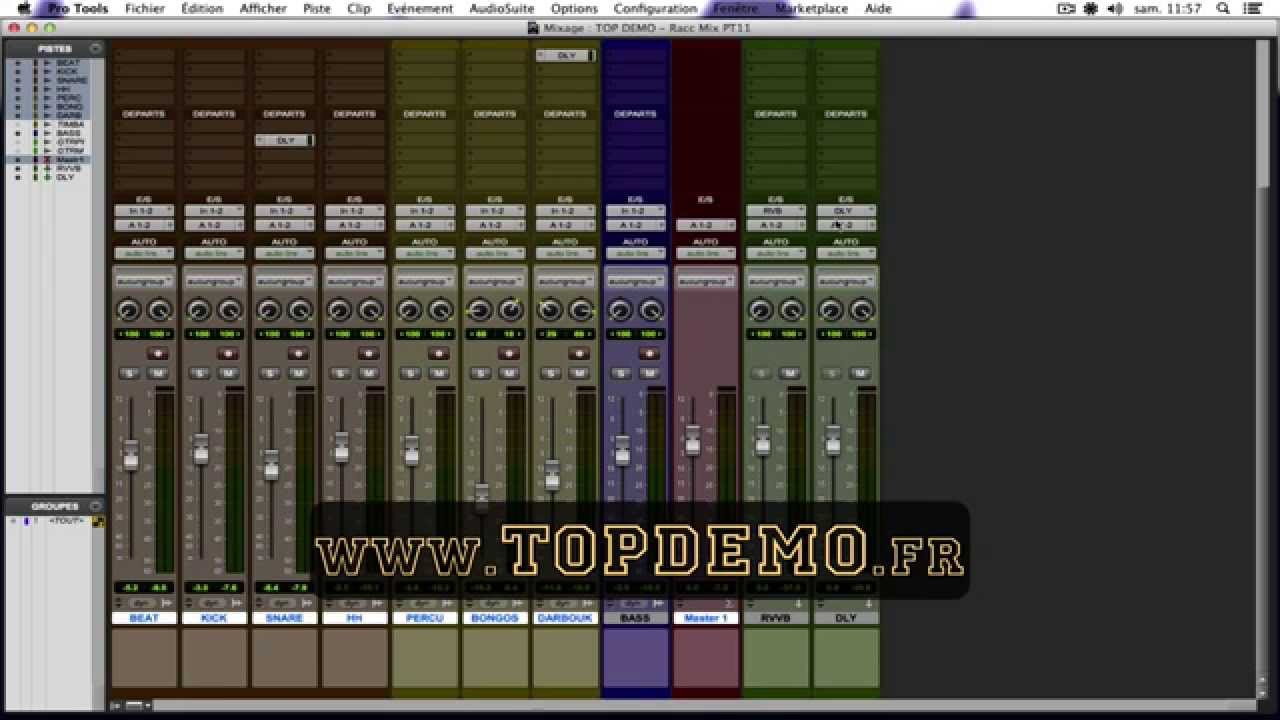This screenshot has width=1280, height=720.
Task: Select the DLY track name button
Action: [x=846, y=618]
